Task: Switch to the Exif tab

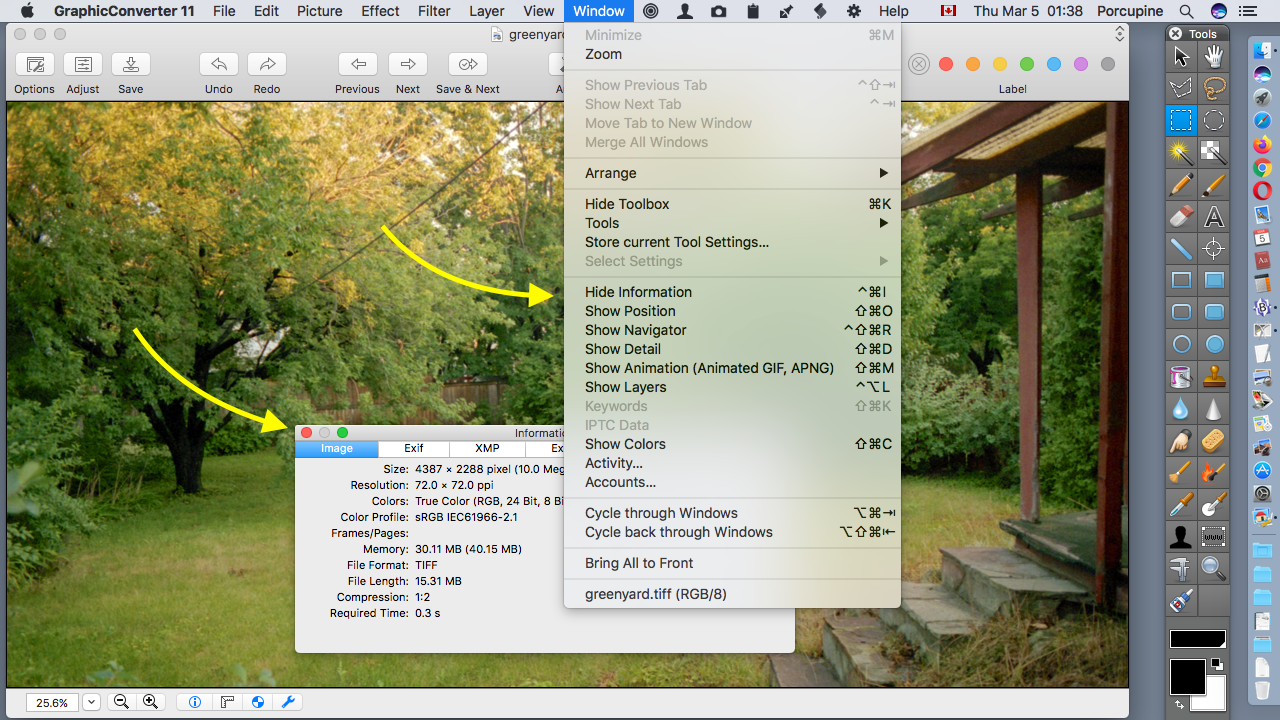Action: pyautogui.click(x=414, y=449)
